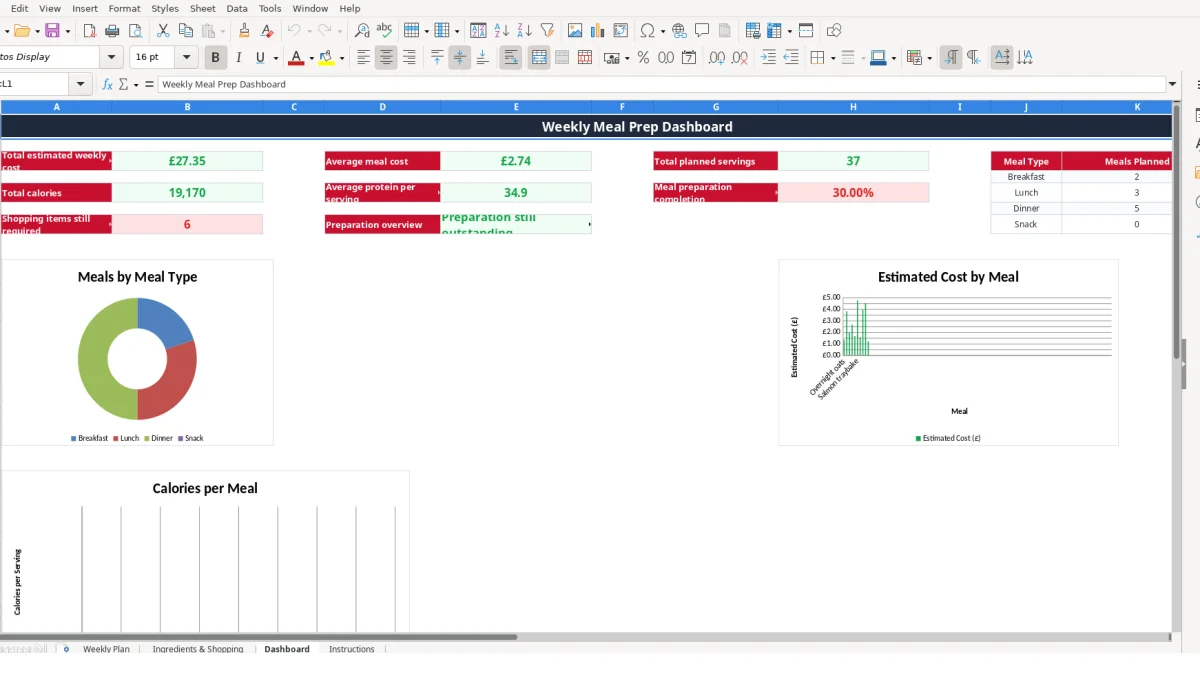Apply the red font color swatch

tap(295, 58)
